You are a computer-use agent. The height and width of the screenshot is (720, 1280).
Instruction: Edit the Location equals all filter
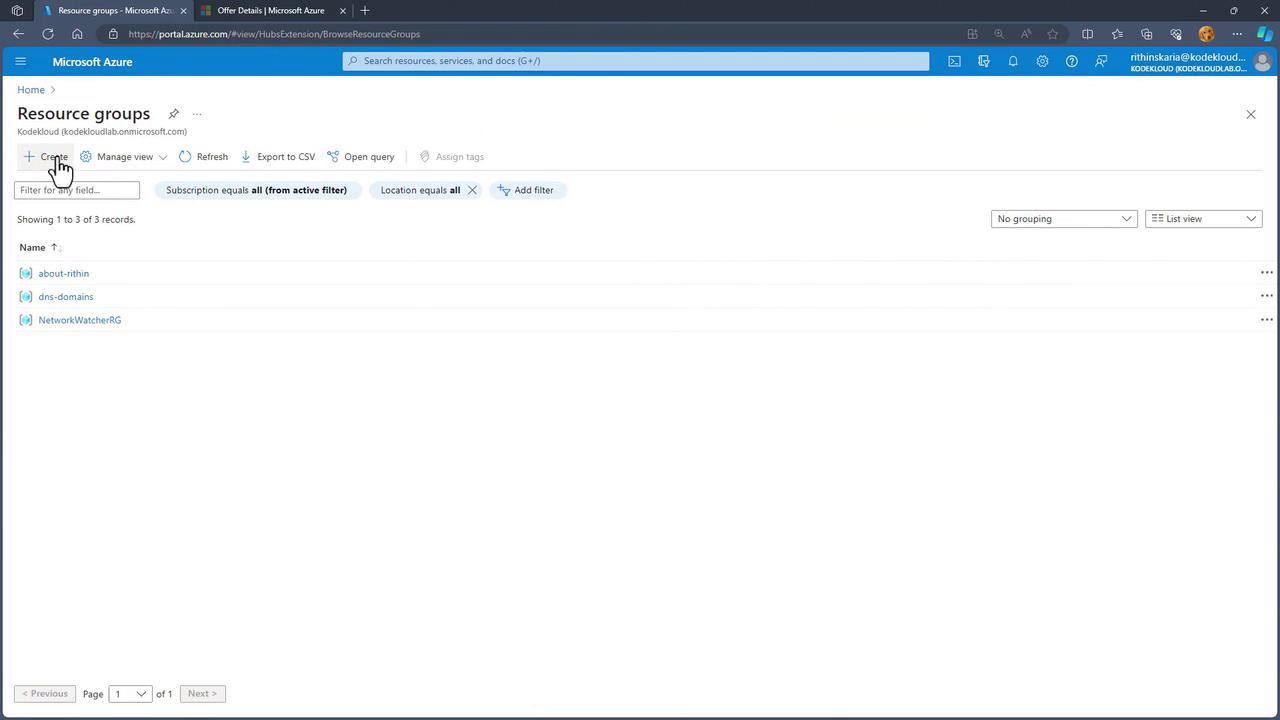[x=420, y=190]
